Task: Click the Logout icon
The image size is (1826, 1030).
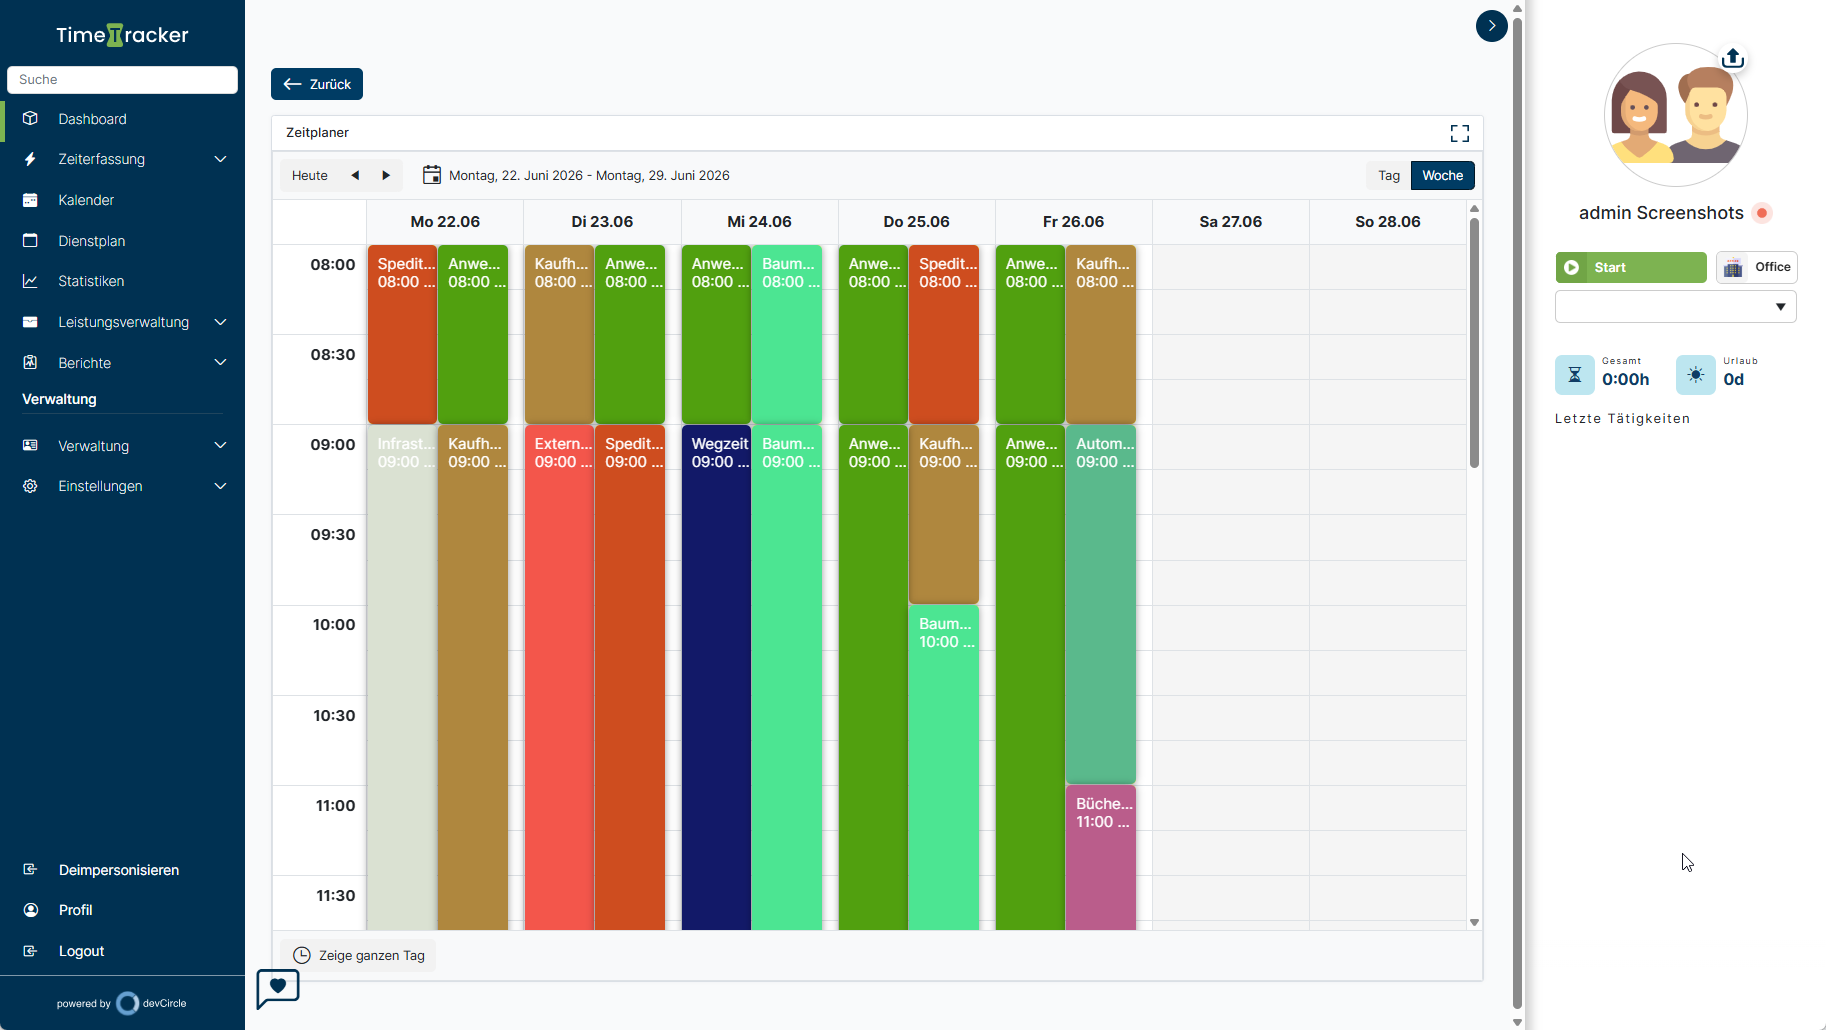Action: tap(30, 951)
